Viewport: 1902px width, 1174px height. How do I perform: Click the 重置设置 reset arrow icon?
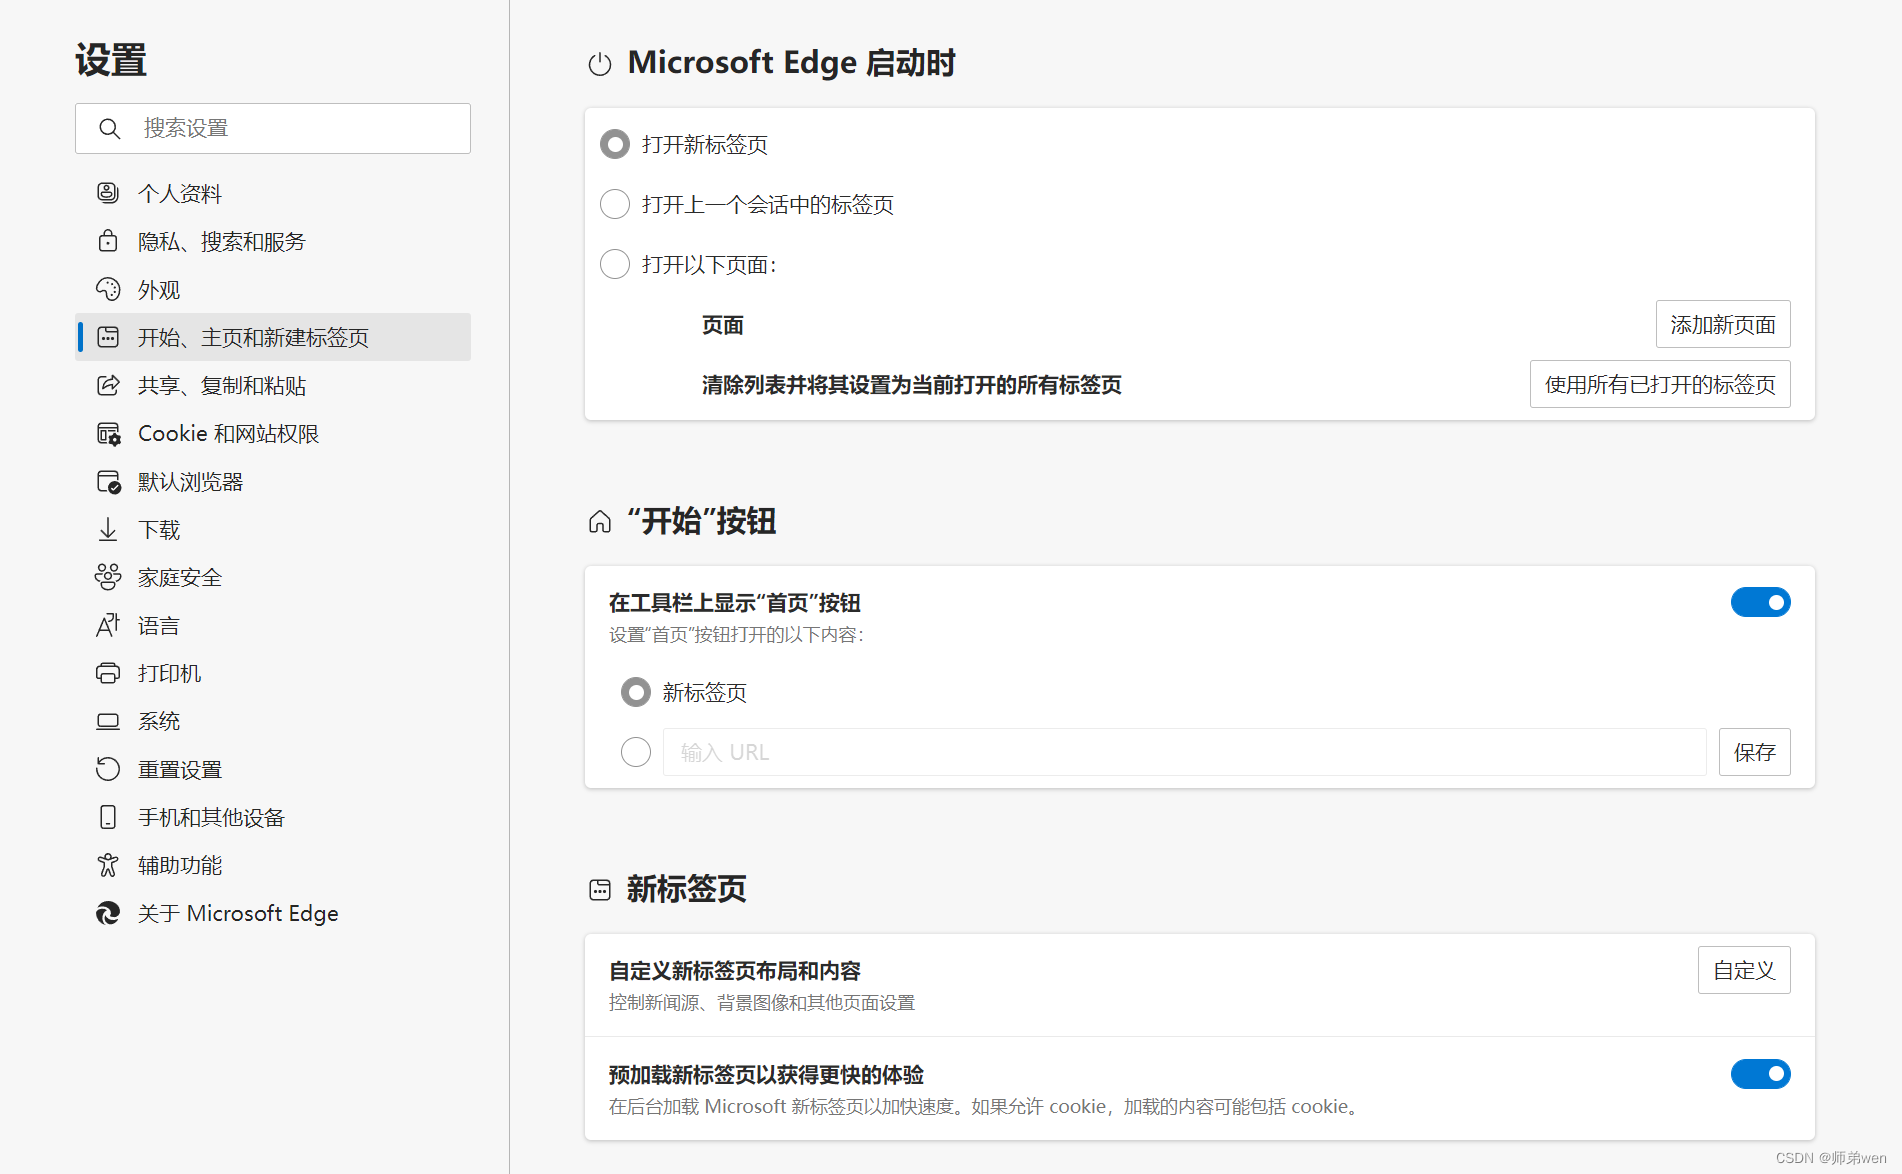click(x=108, y=769)
